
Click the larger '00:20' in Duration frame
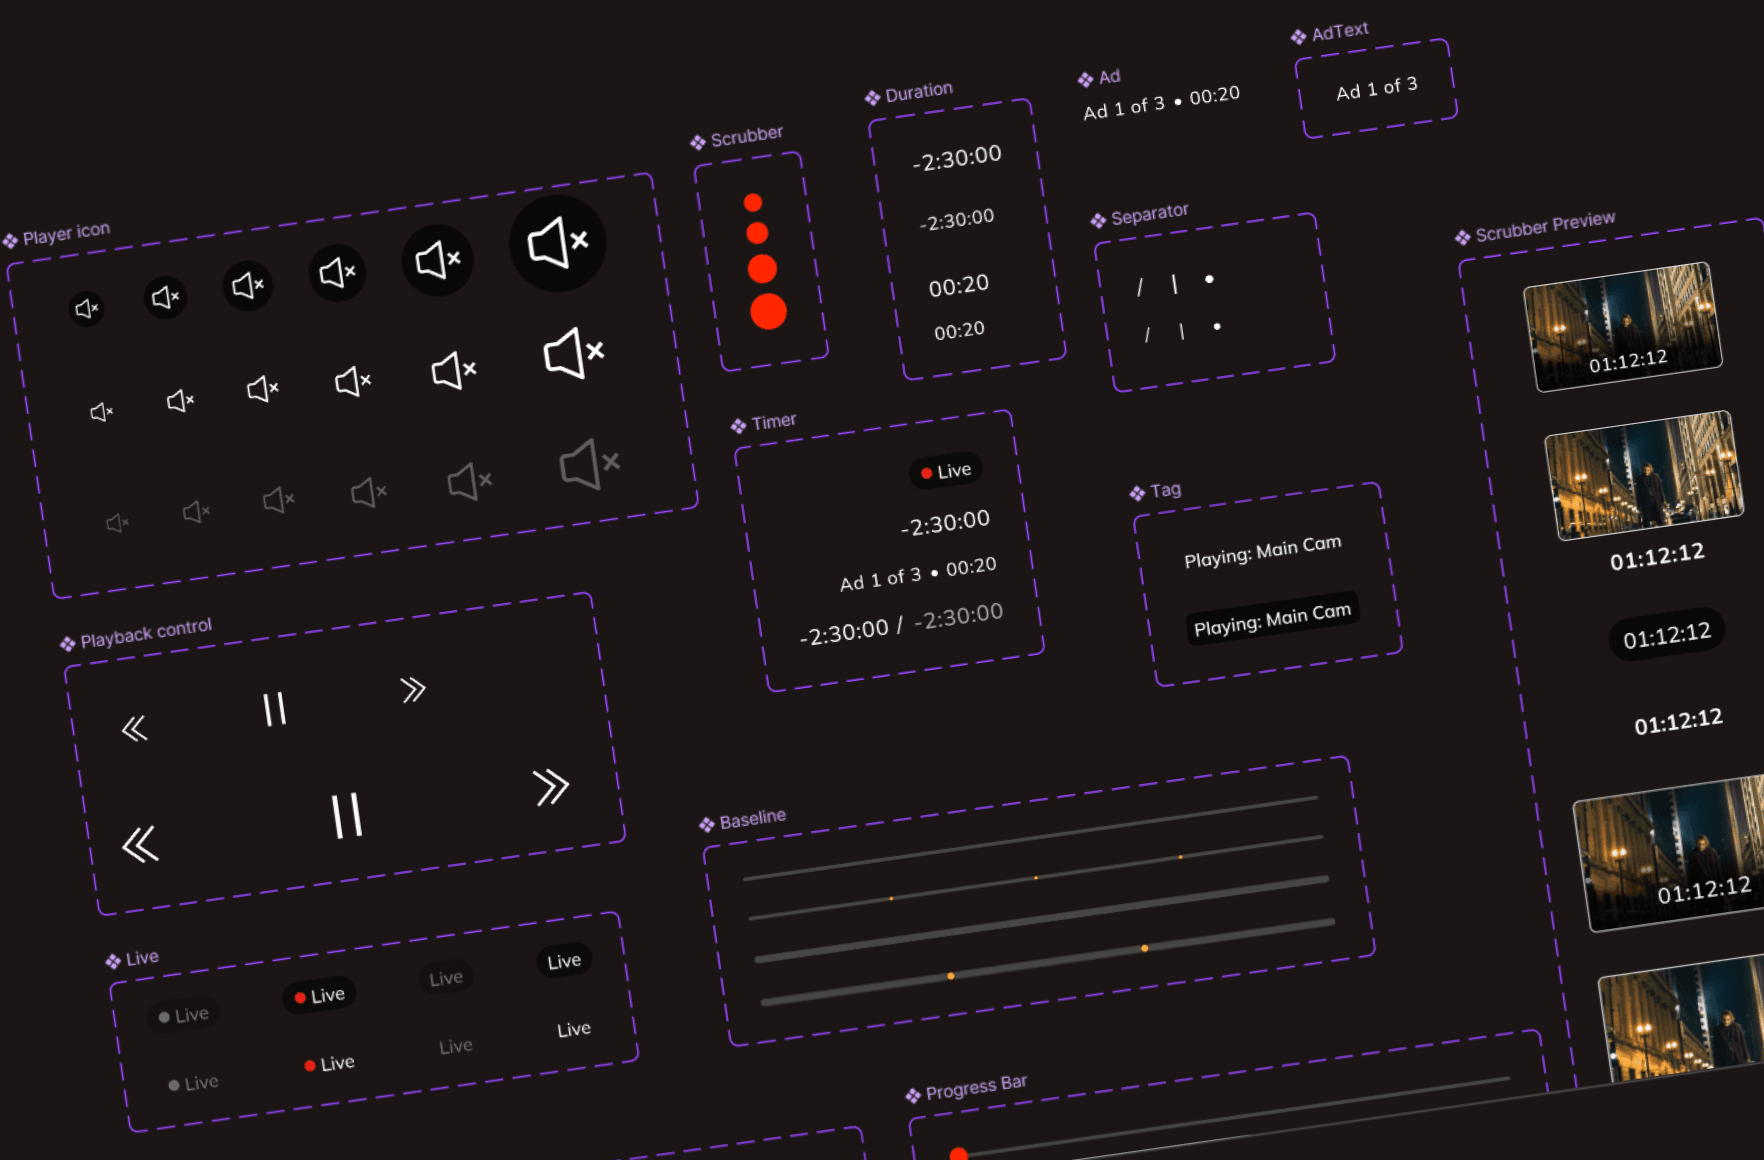tap(959, 286)
